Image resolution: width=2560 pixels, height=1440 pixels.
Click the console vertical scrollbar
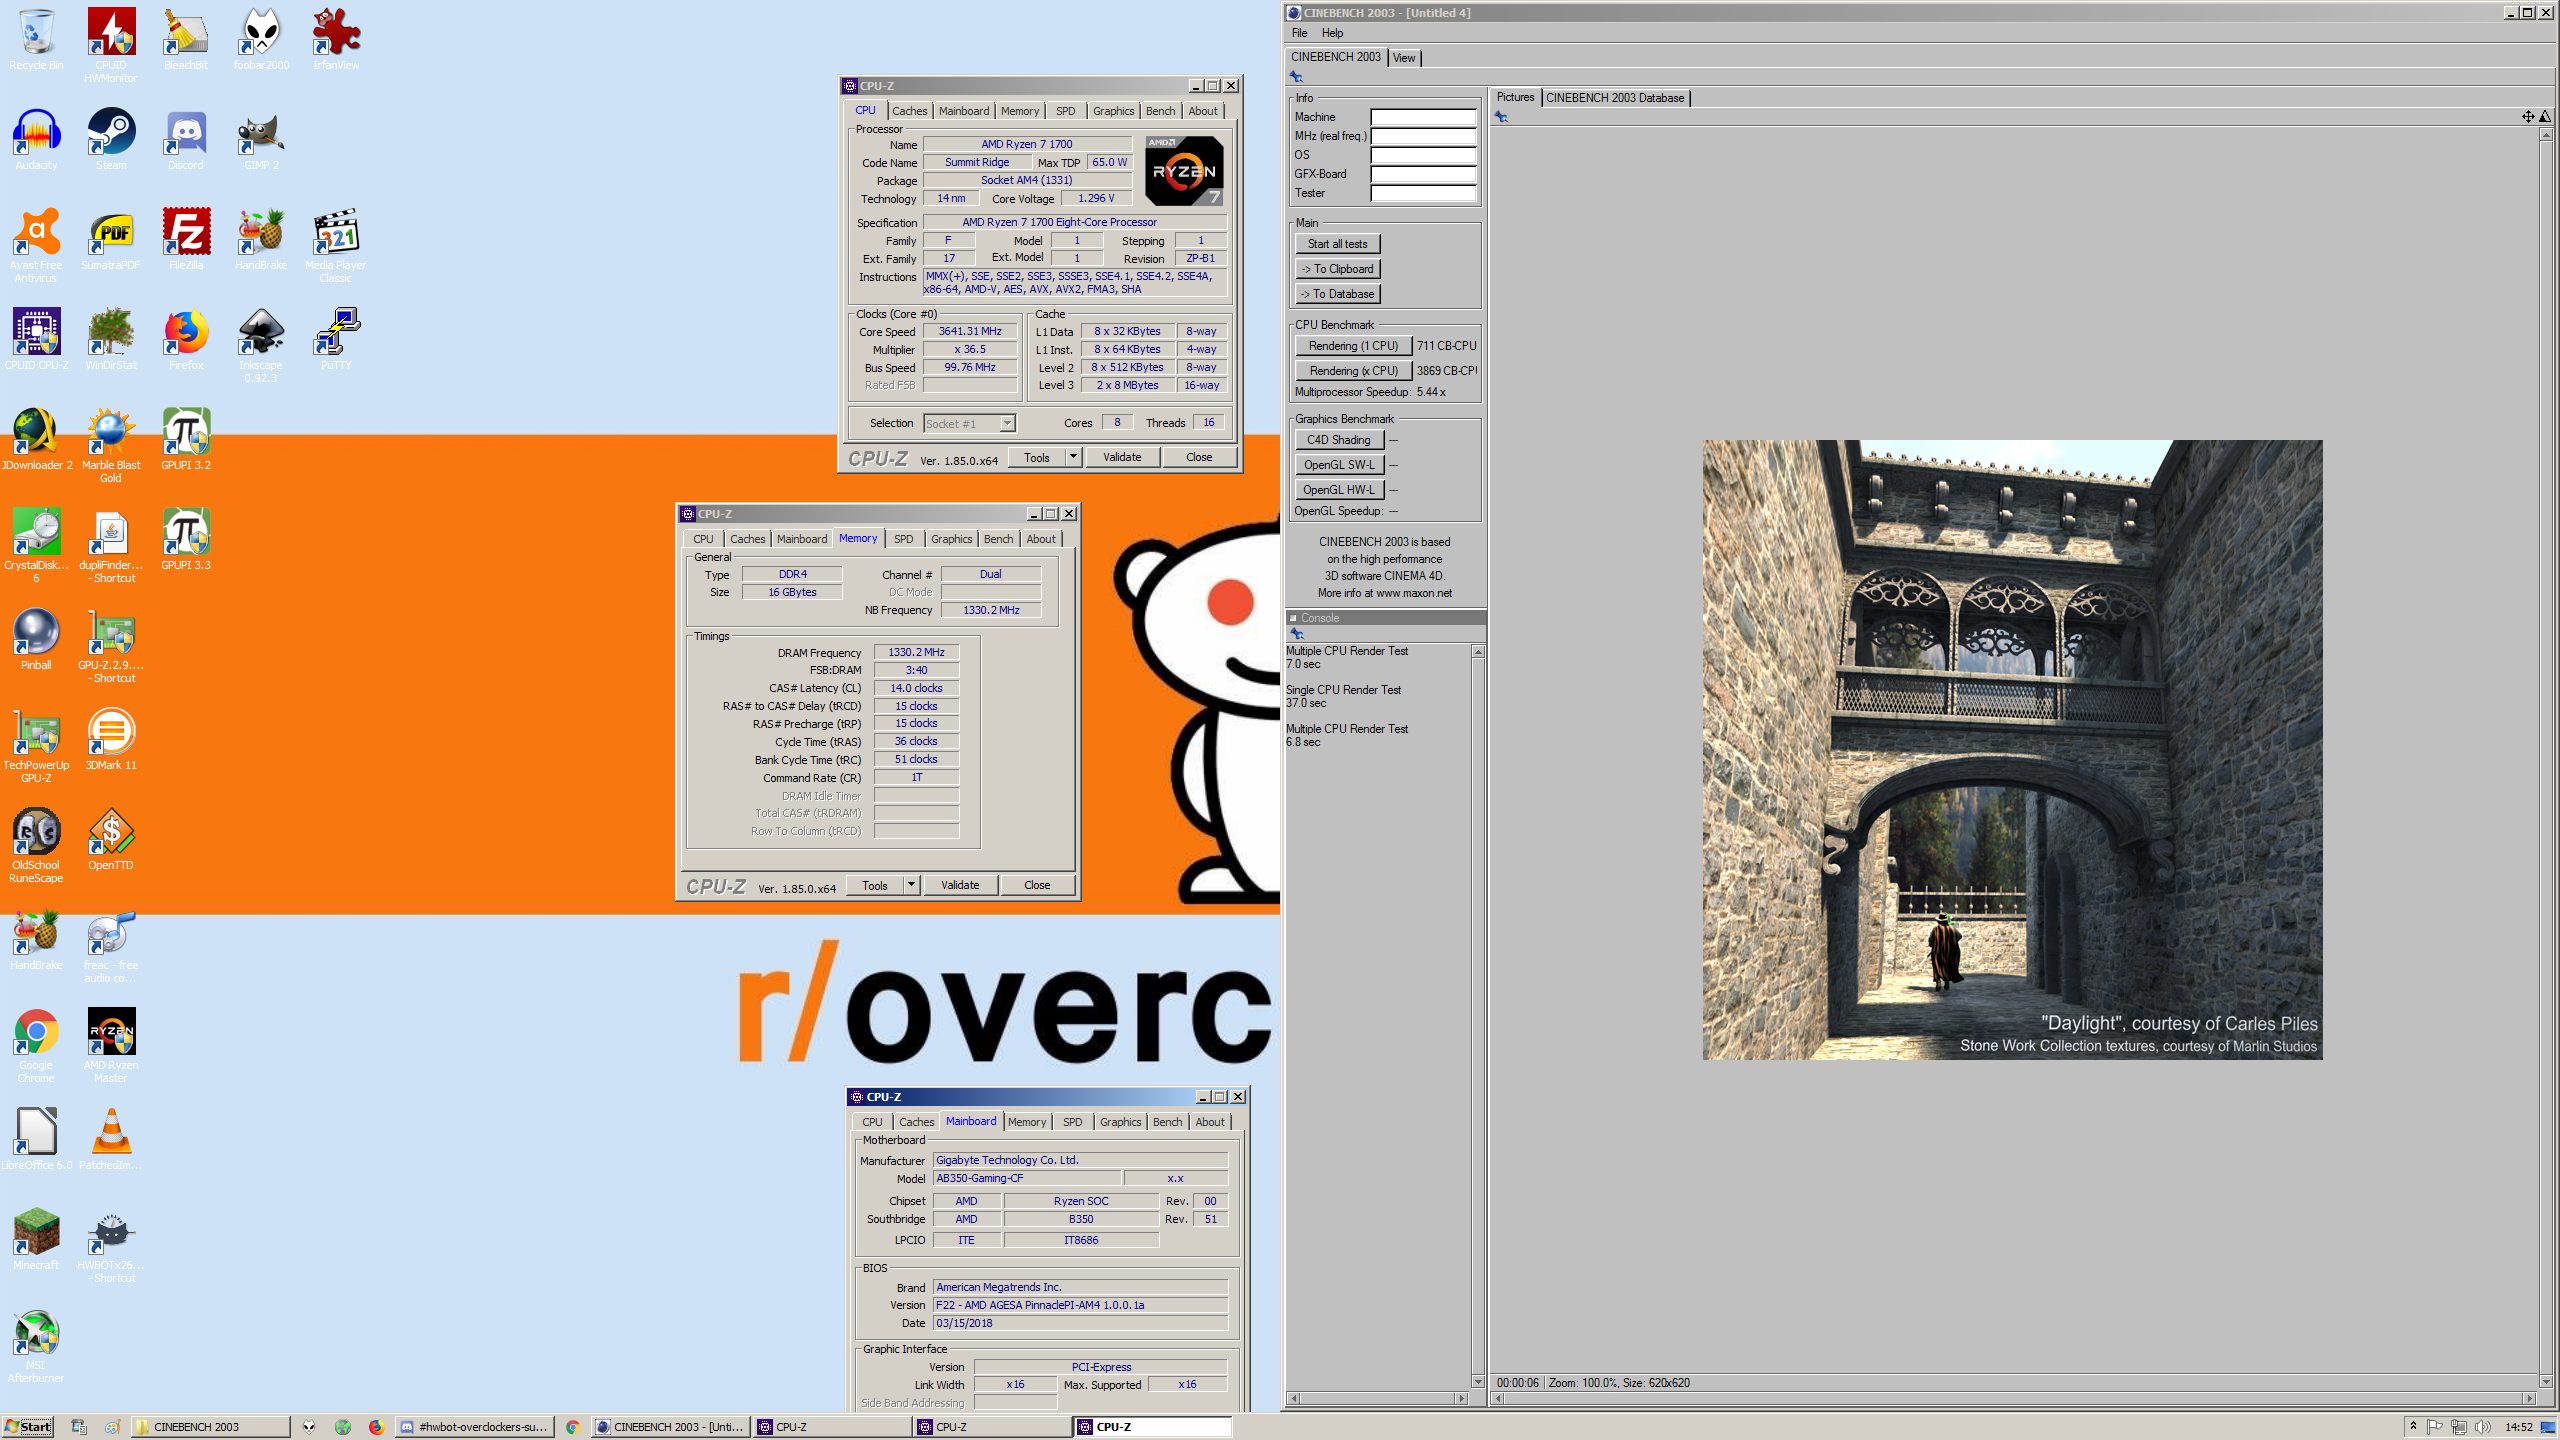point(1478,1016)
